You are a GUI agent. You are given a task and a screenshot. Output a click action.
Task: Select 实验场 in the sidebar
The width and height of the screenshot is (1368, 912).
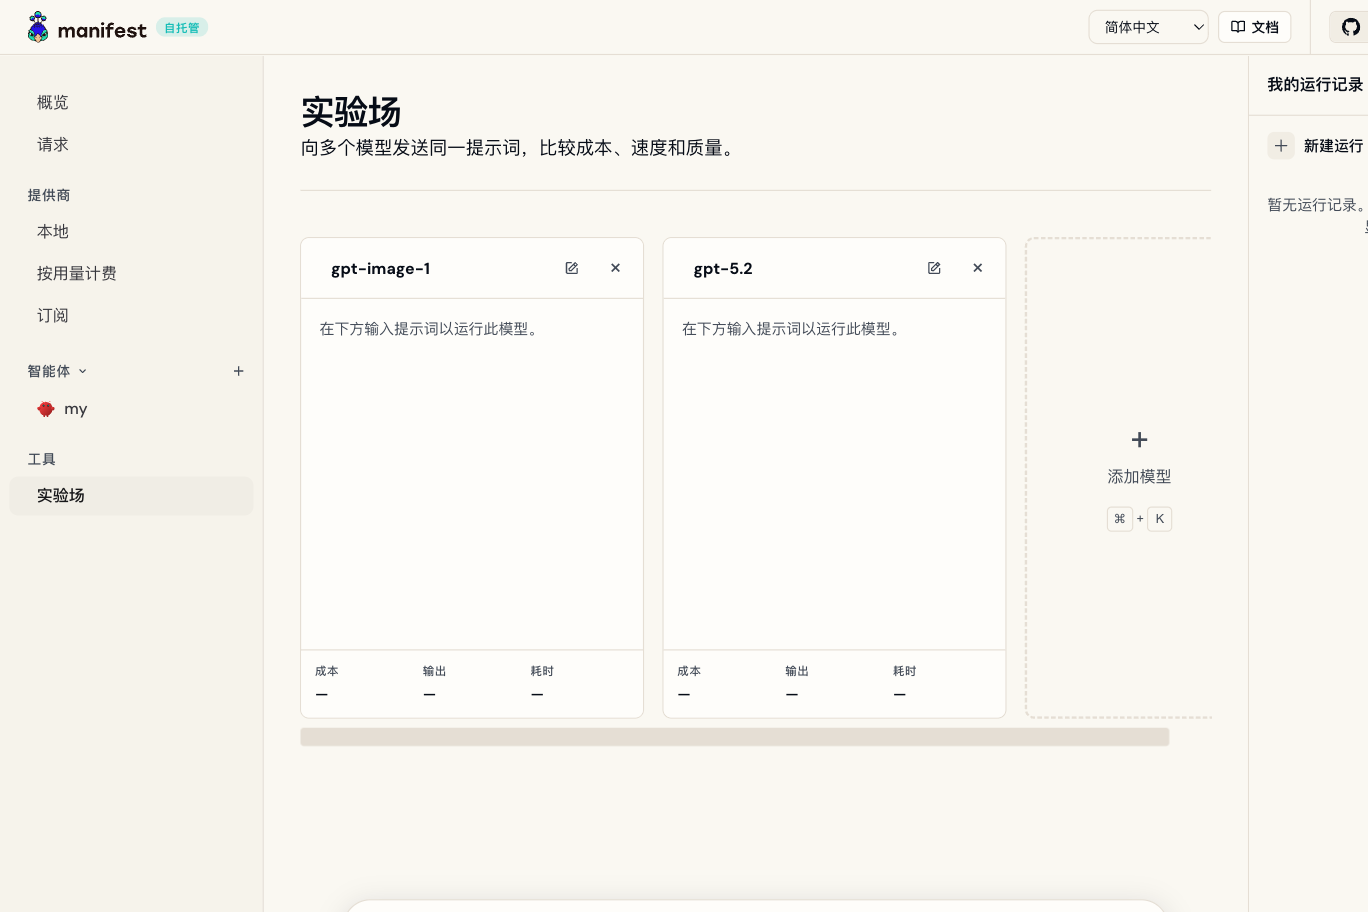tap(131, 495)
